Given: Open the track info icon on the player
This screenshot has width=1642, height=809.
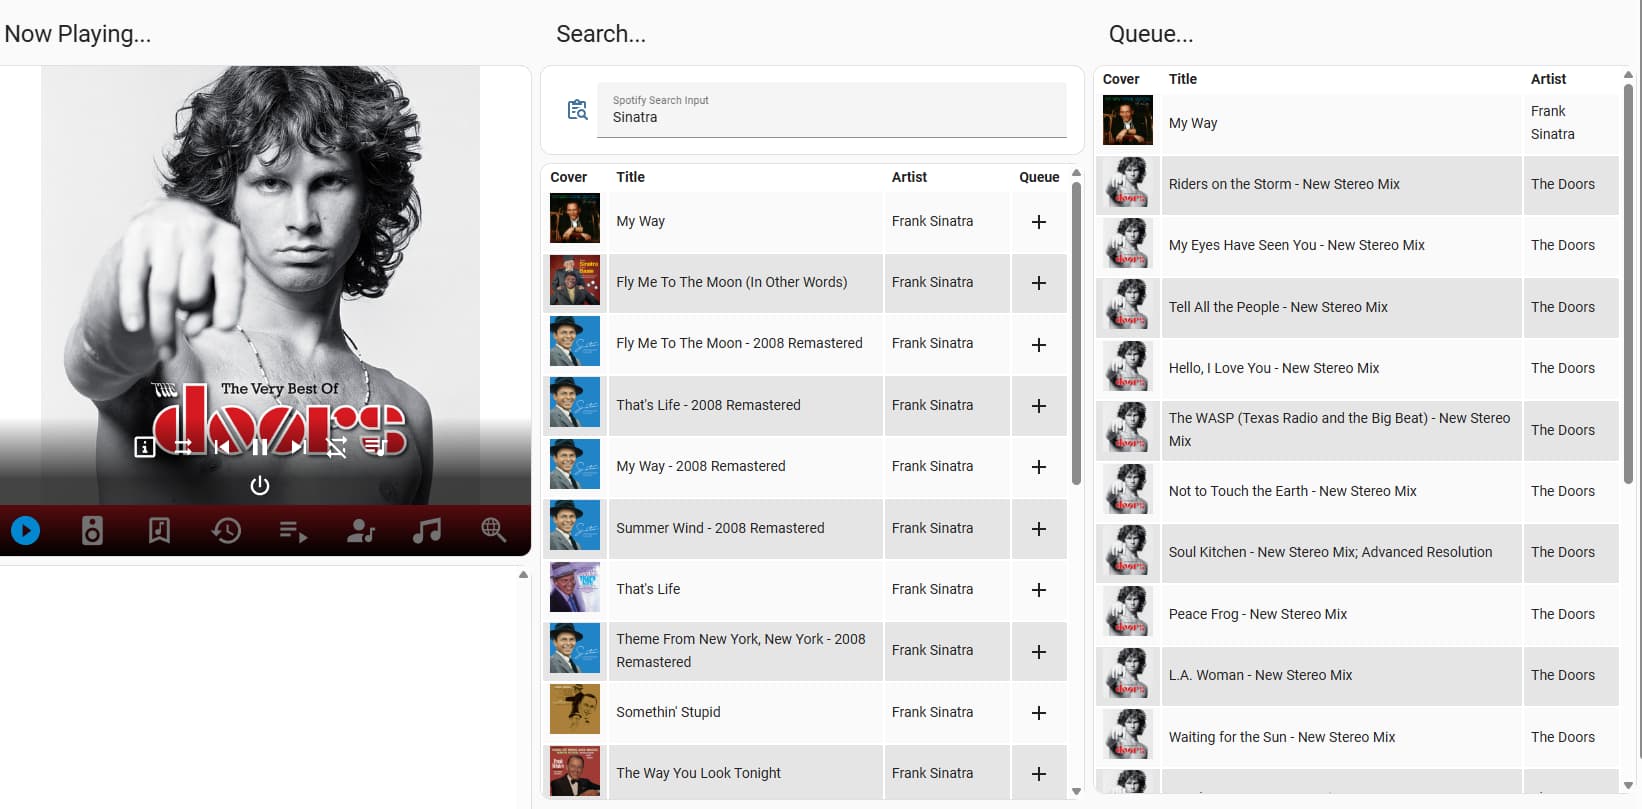Looking at the screenshot, I should click(x=144, y=447).
